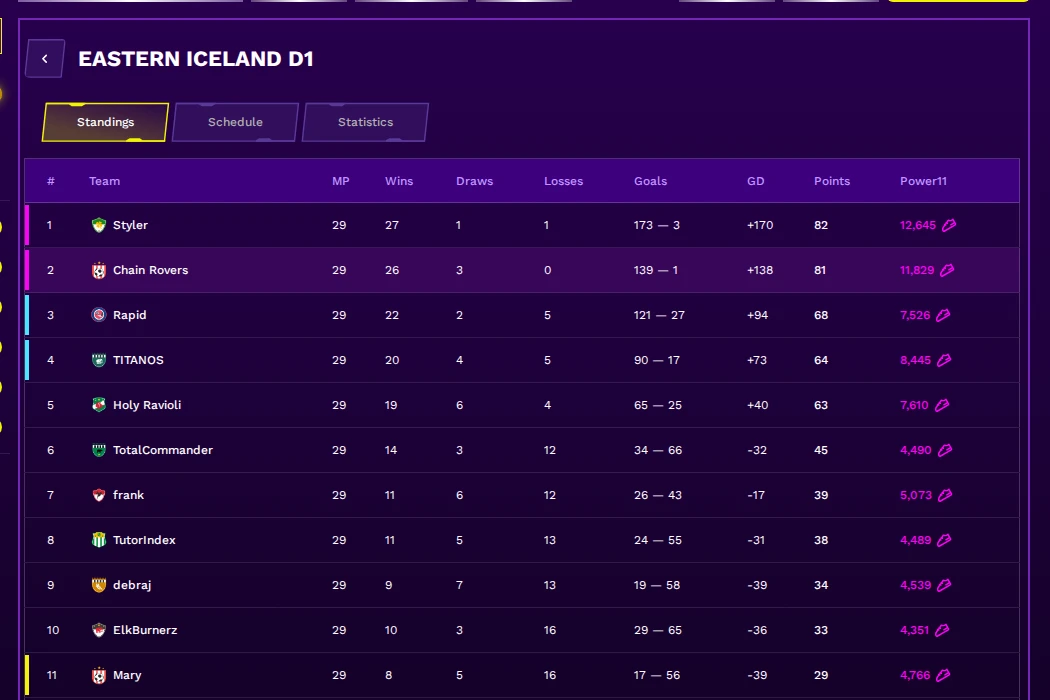The height and width of the screenshot is (700, 1050).
Task: Click TotalCommander's goal difference -32
Action: pos(757,450)
